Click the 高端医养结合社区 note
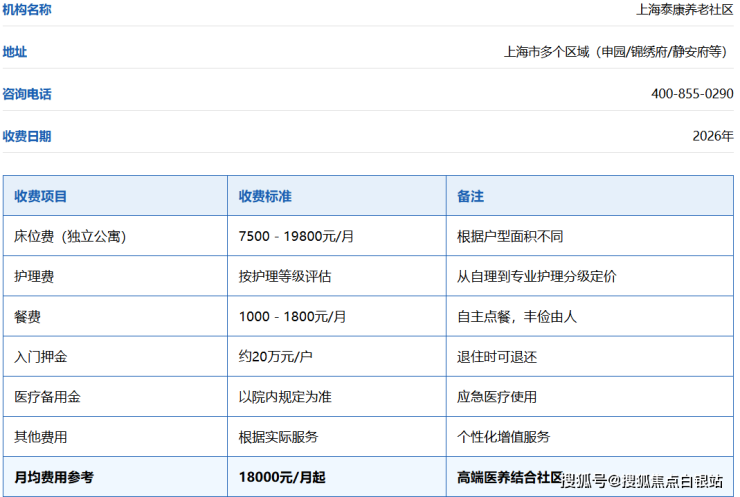This screenshot has width=740, height=497. [510, 477]
